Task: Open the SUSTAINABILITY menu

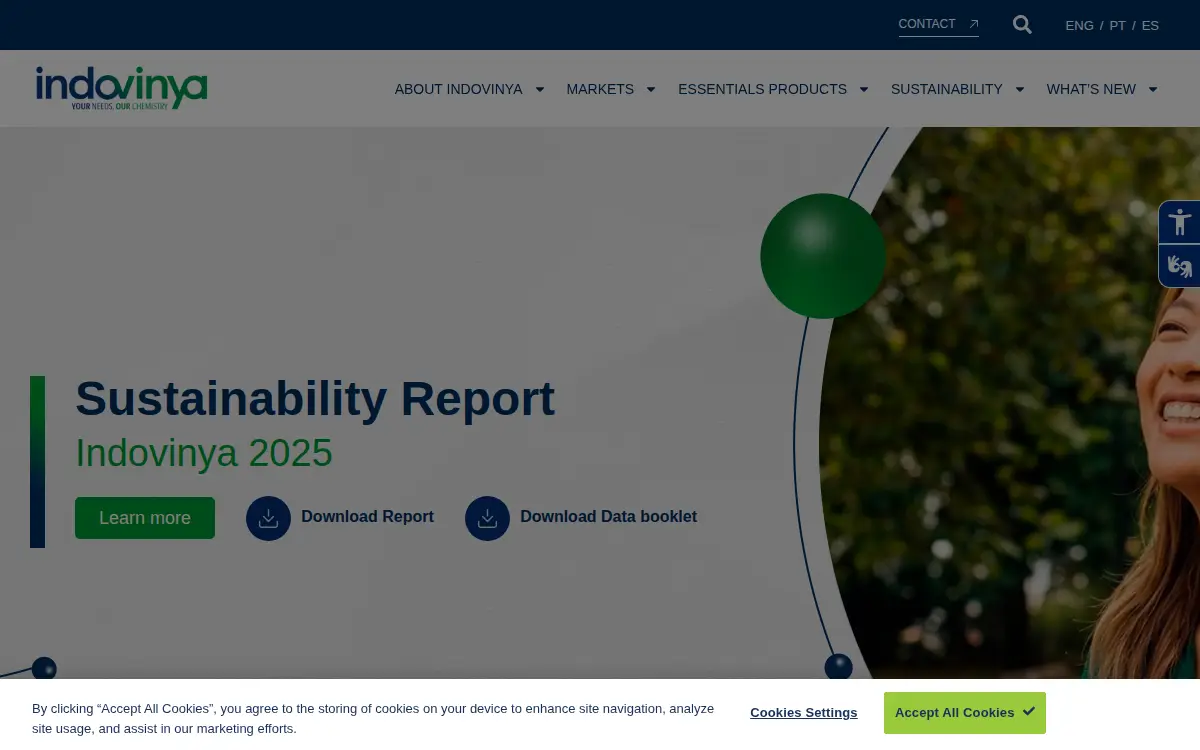Action: [946, 89]
